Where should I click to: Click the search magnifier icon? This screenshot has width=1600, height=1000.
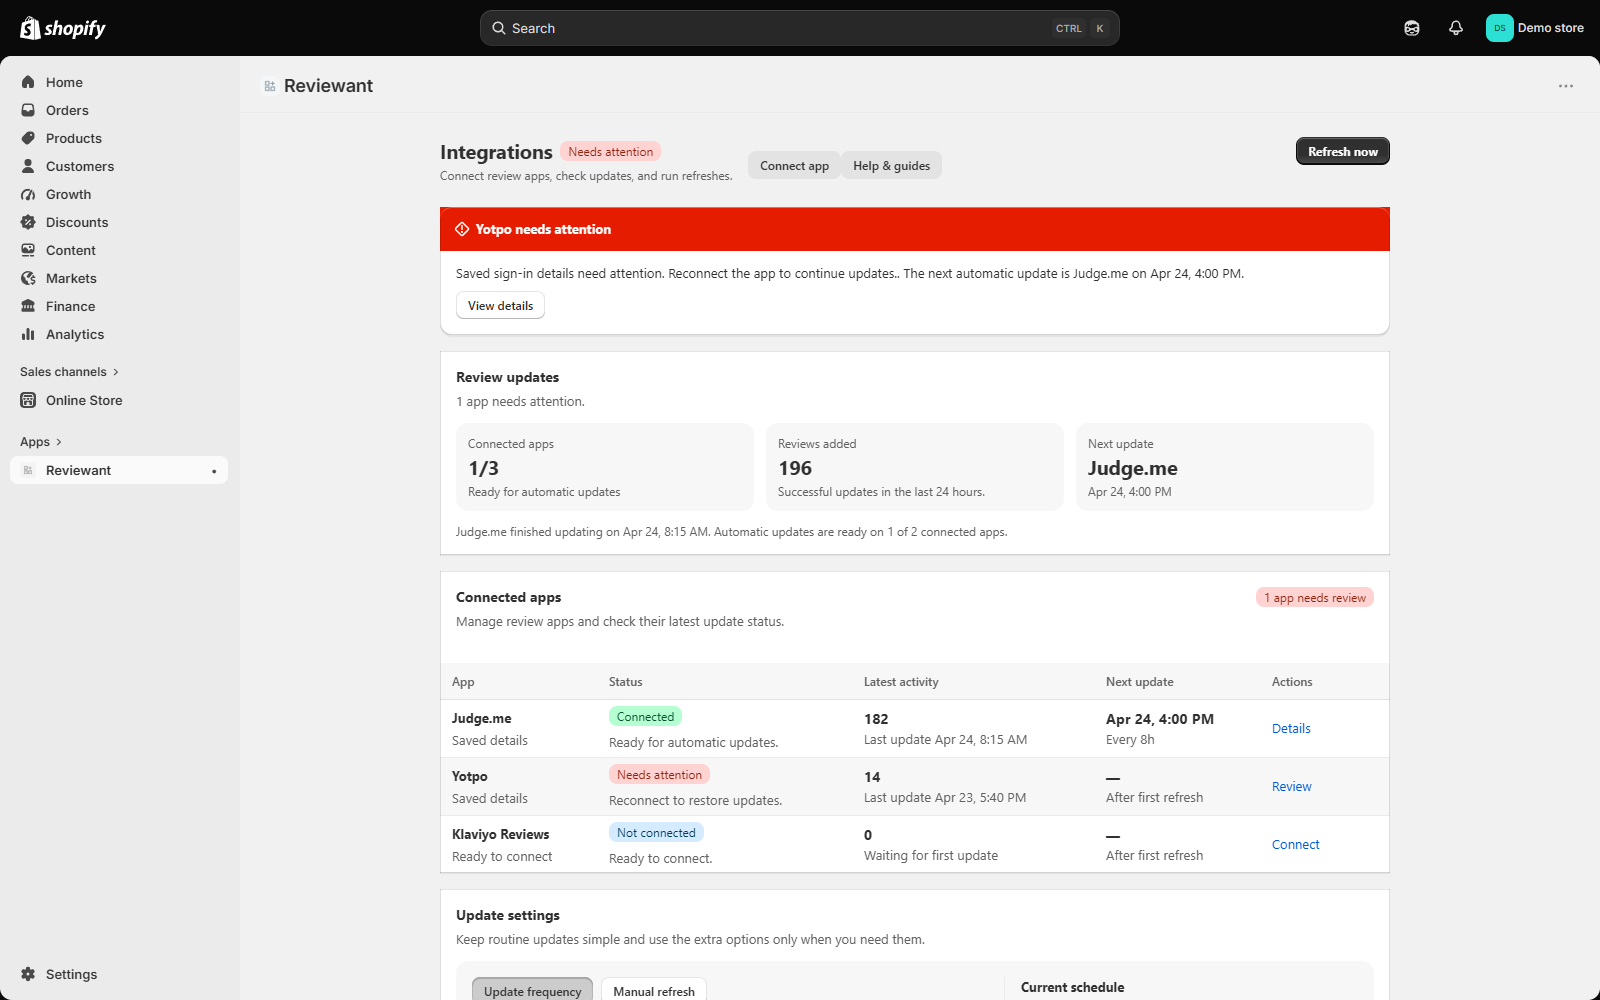[499, 28]
